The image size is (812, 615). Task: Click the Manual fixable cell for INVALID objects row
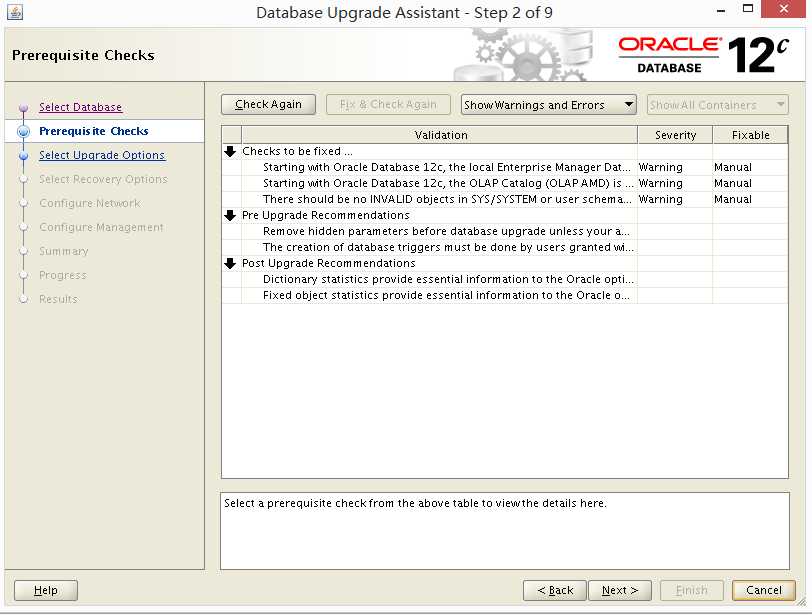pos(750,199)
